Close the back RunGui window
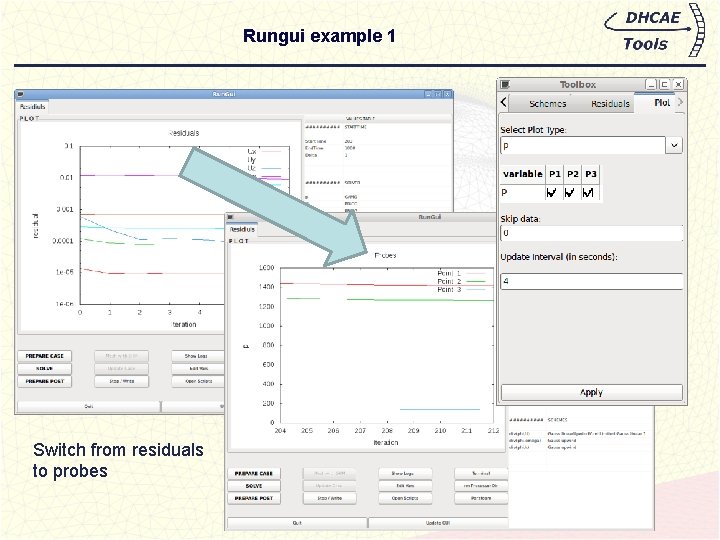Image resolution: width=720 pixels, height=540 pixels. pyautogui.click(x=447, y=94)
